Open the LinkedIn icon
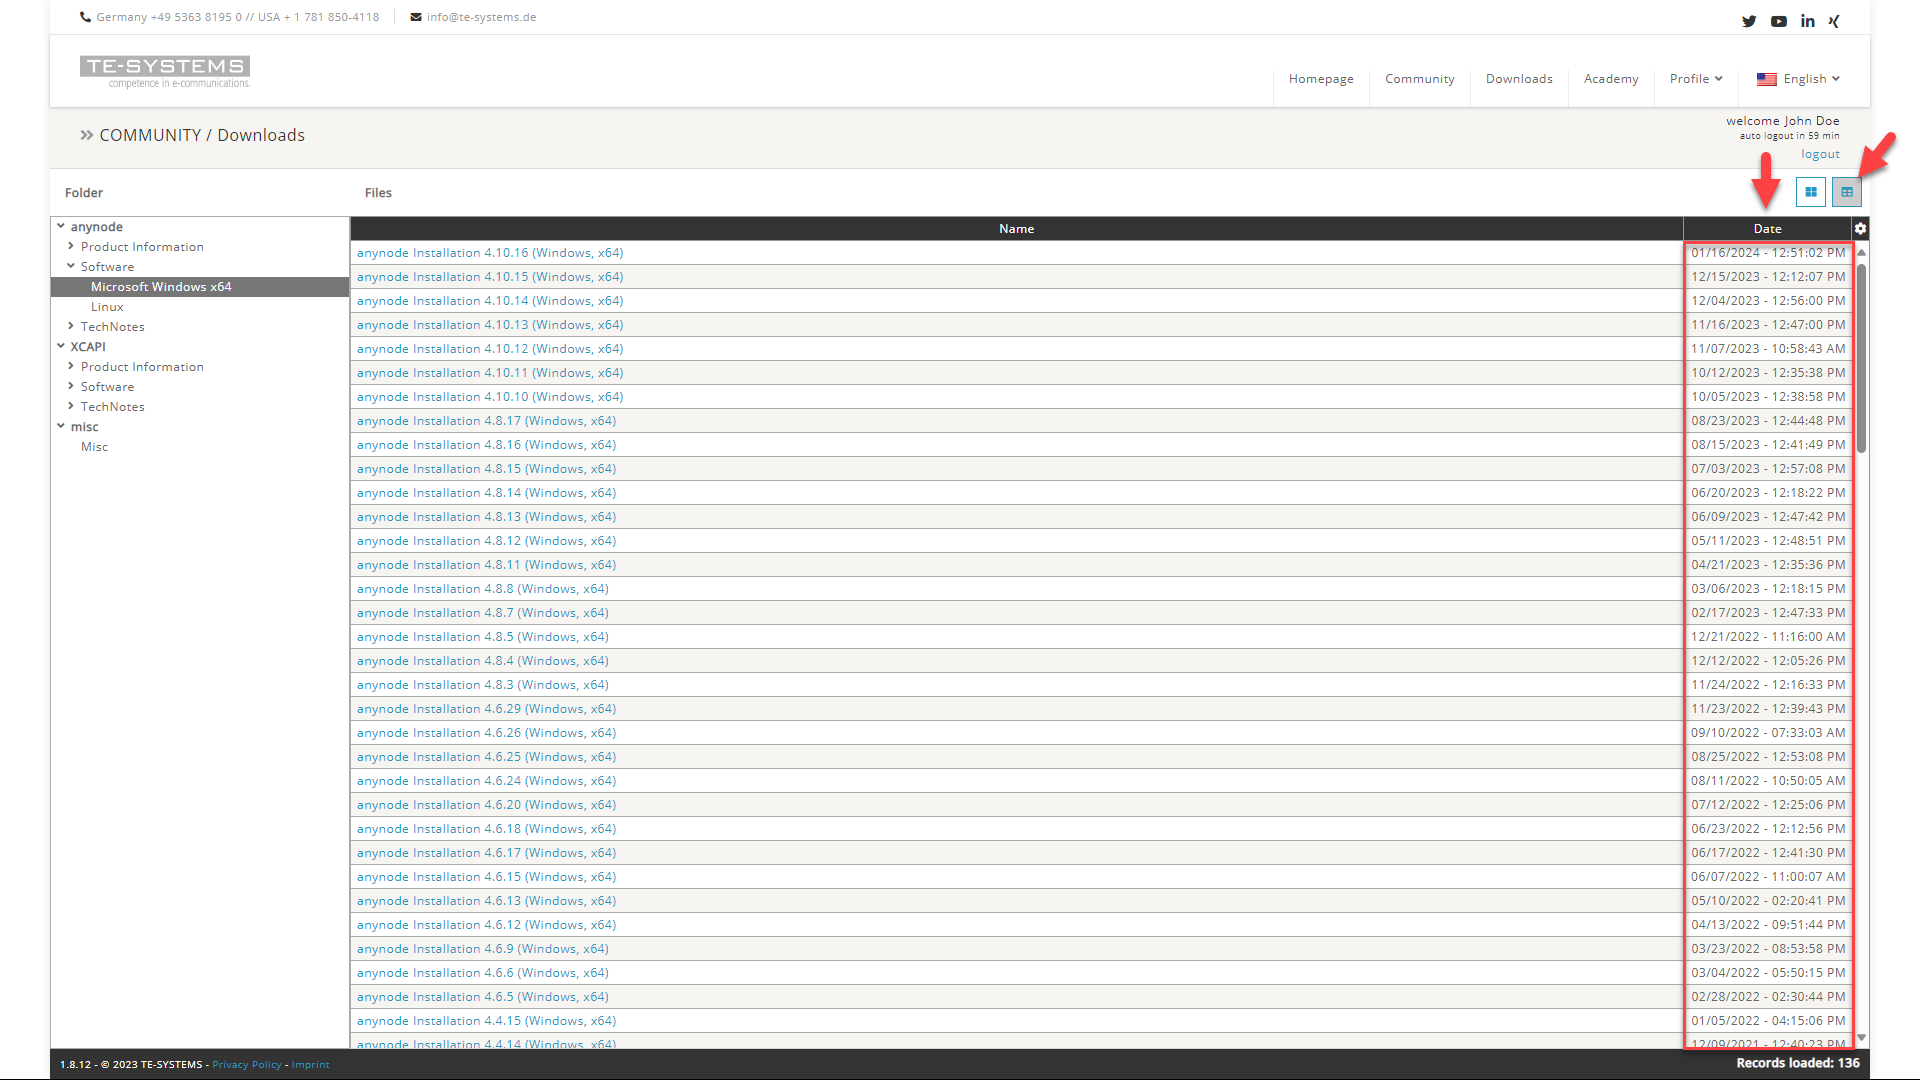This screenshot has width=1920, height=1080. click(1807, 21)
